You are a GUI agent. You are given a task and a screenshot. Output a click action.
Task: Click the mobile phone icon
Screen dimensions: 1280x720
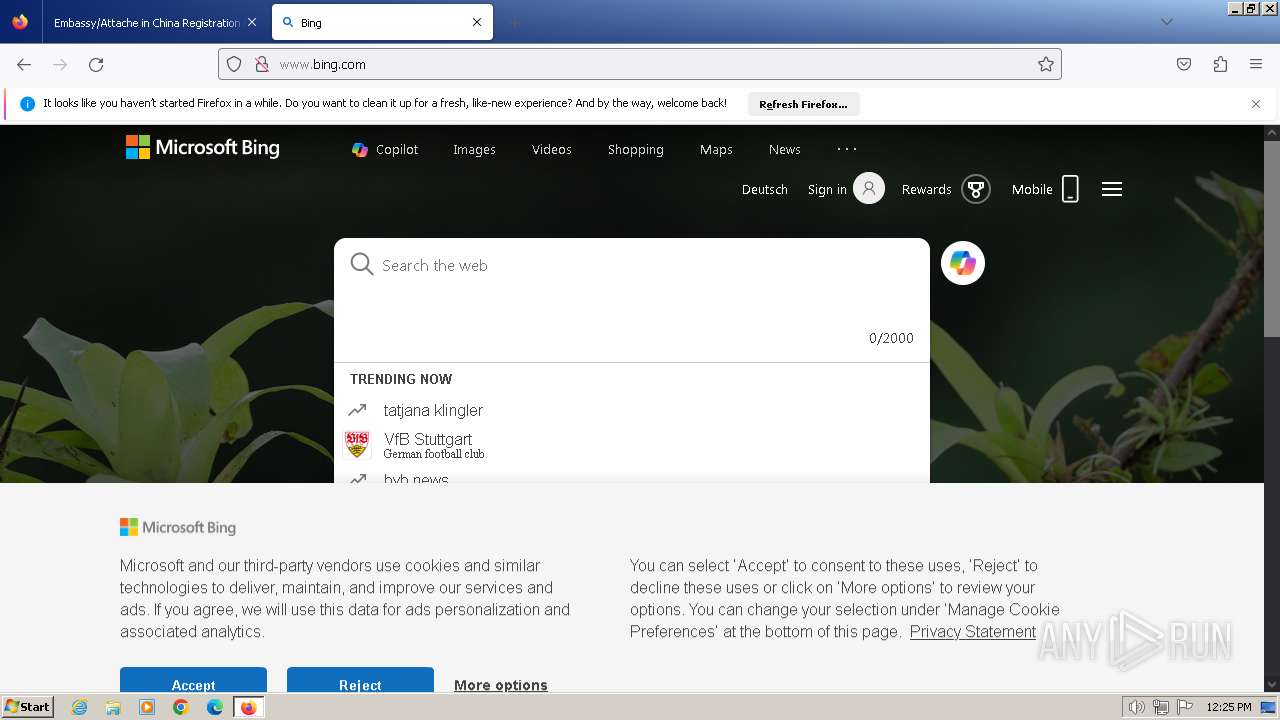pos(1070,189)
